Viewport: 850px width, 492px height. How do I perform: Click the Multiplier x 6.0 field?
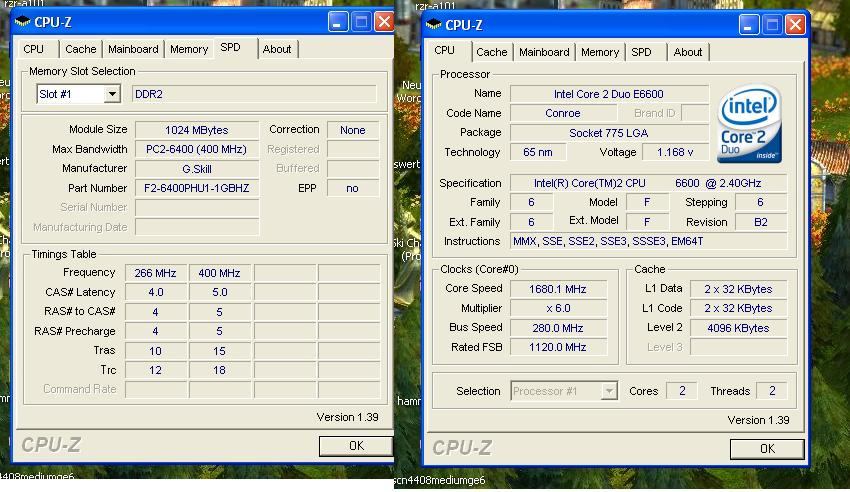[558, 308]
